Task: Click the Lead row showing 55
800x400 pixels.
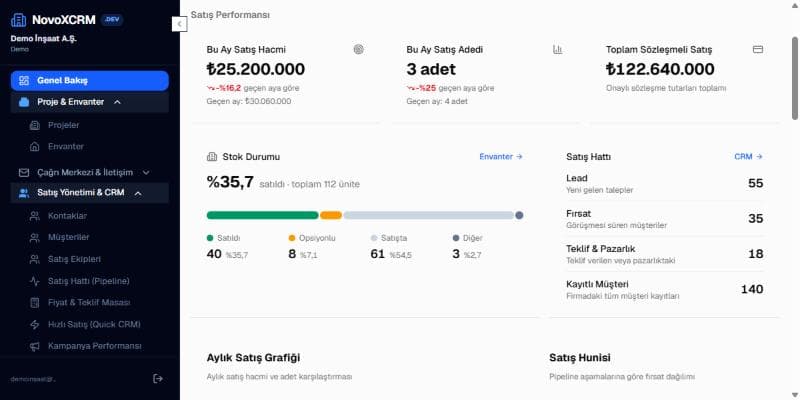Action: click(665, 184)
